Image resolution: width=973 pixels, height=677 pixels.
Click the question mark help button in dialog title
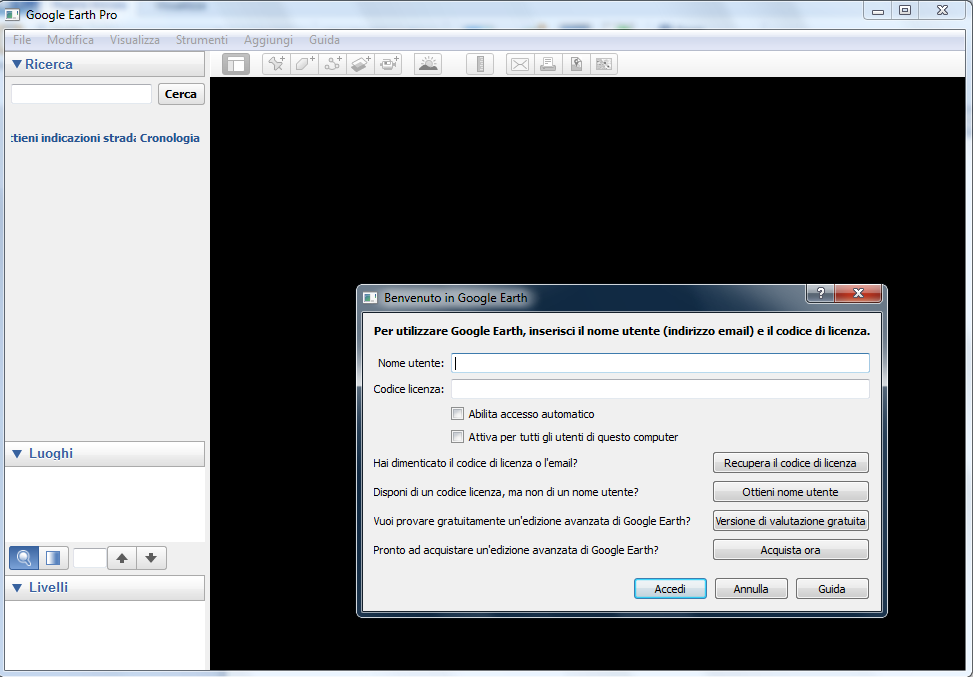click(x=820, y=293)
